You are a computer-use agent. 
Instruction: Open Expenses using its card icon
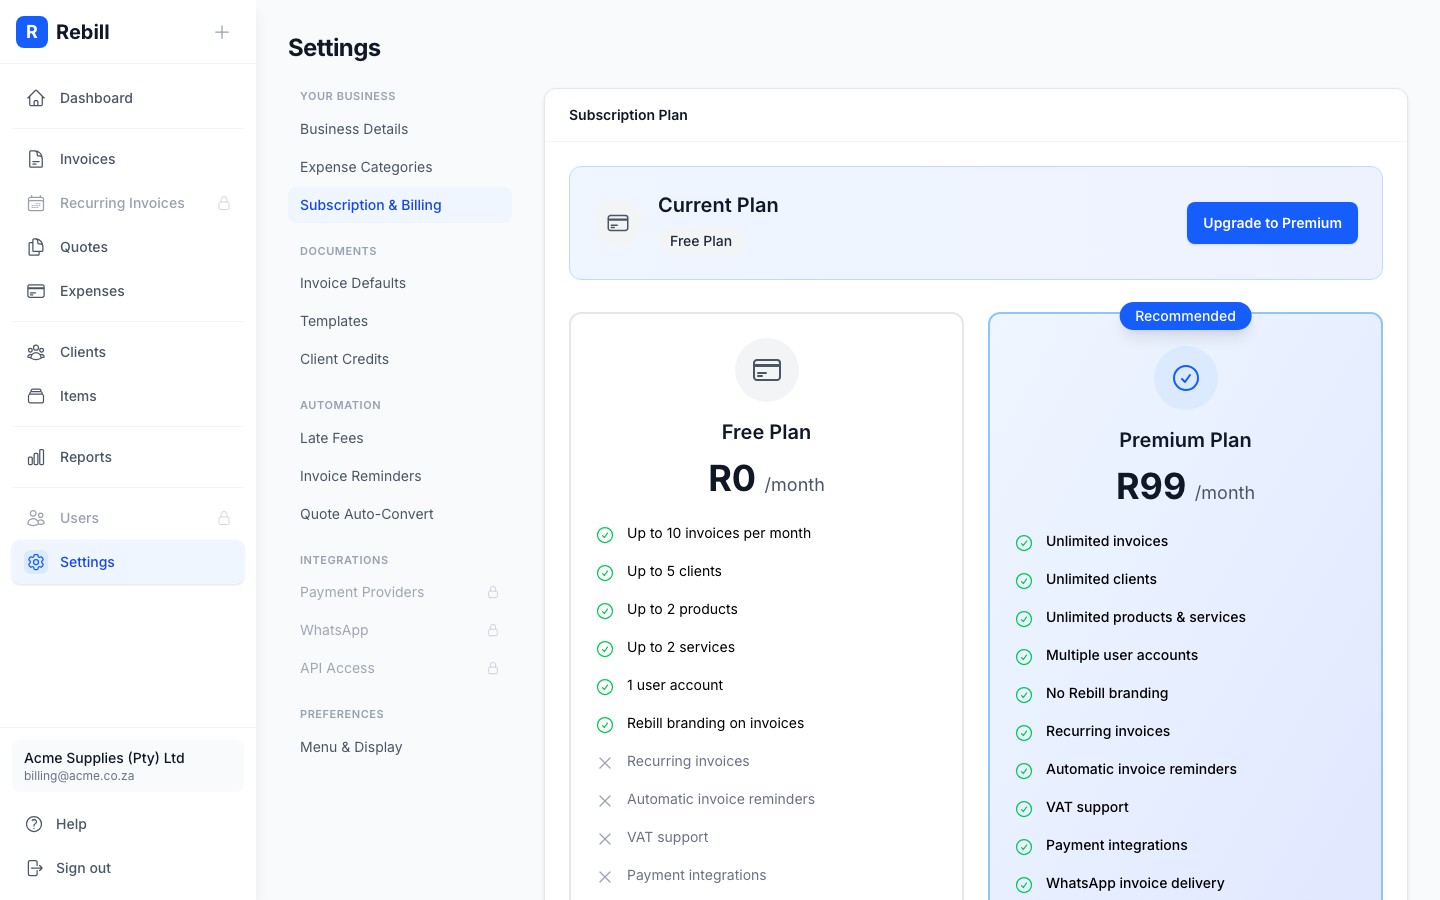(x=36, y=291)
